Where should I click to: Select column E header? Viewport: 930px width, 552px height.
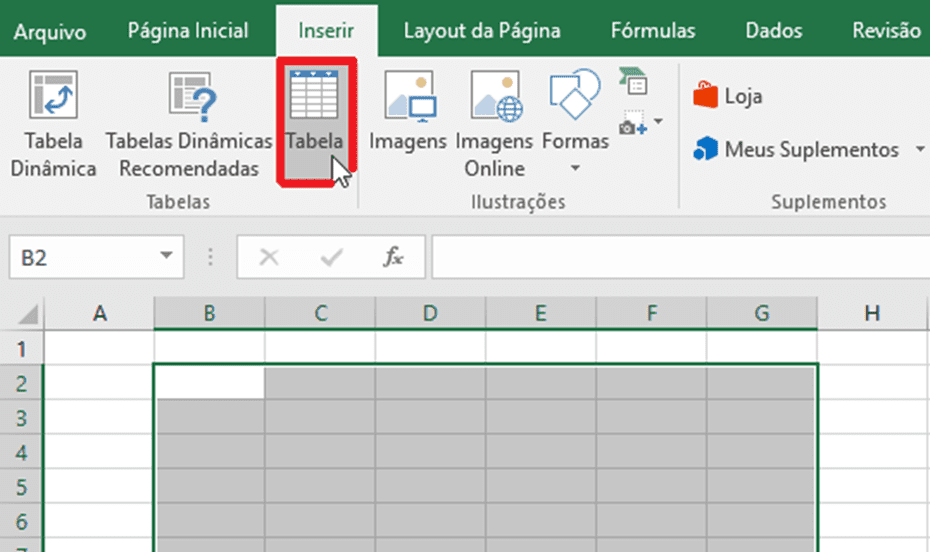540,313
